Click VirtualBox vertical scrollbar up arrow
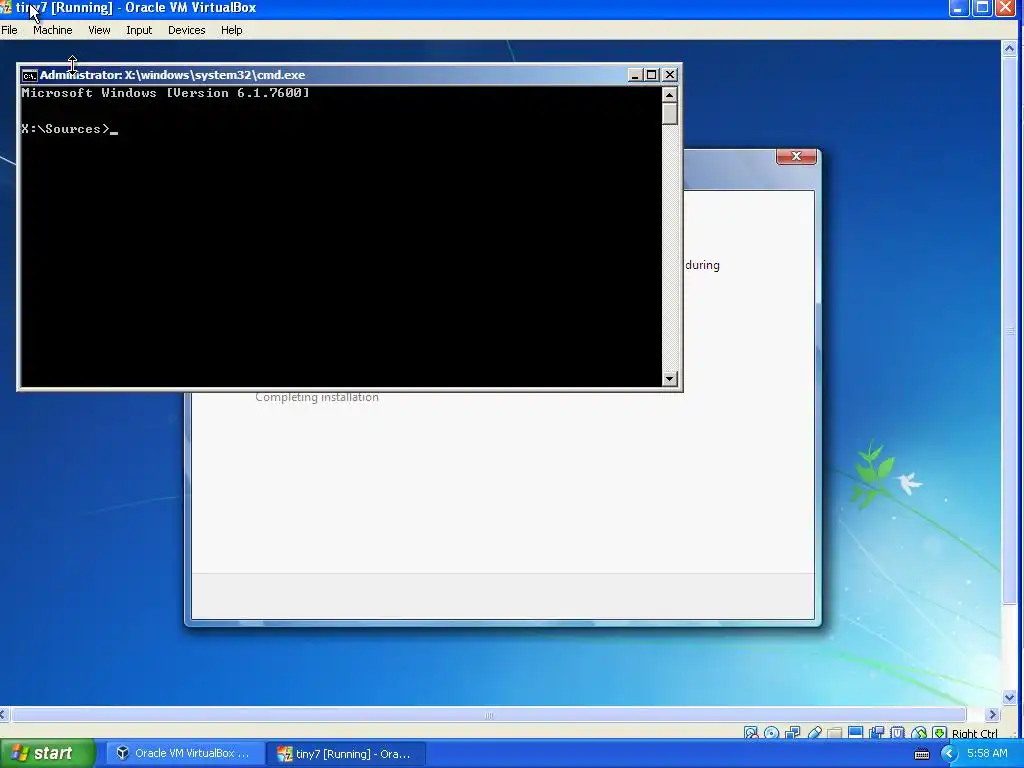Viewport: 1024px width, 768px height. (1010, 48)
